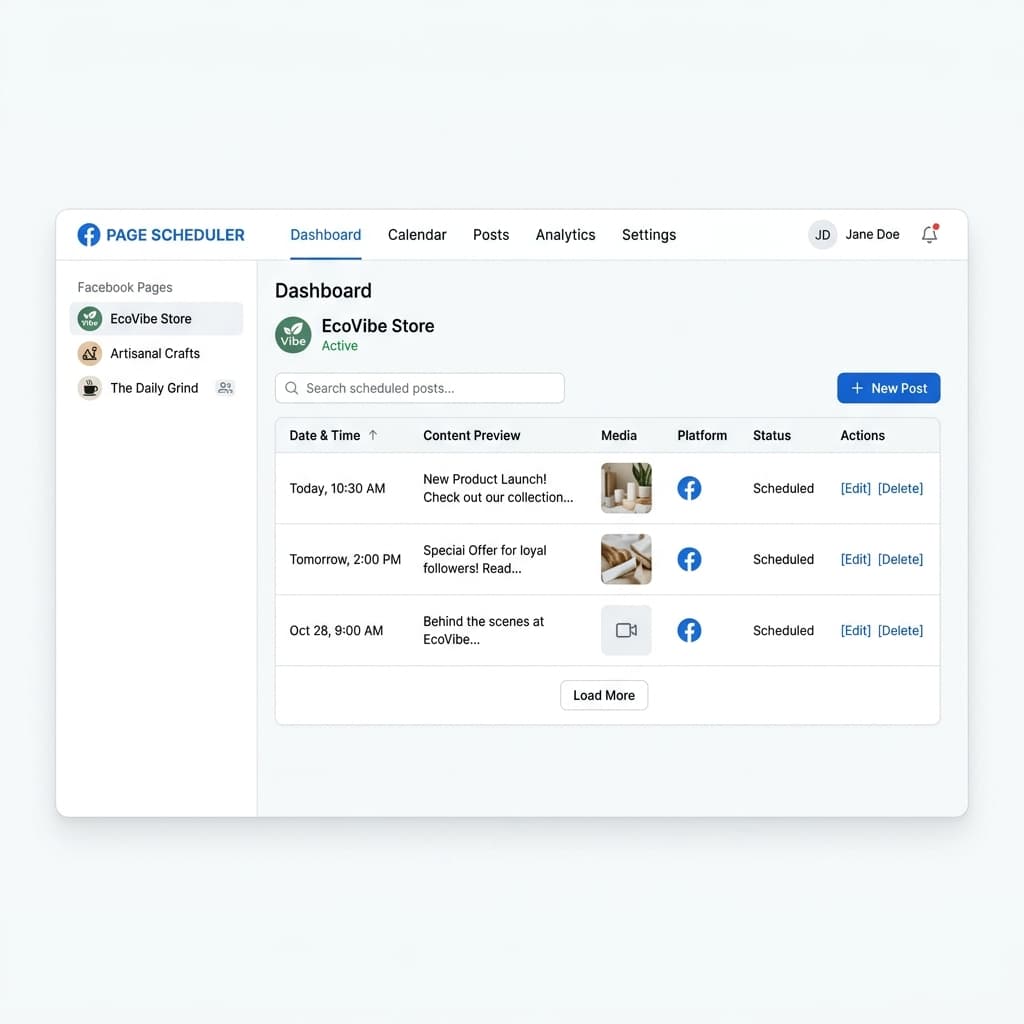Edit the Special Offer post

[x=856, y=559]
